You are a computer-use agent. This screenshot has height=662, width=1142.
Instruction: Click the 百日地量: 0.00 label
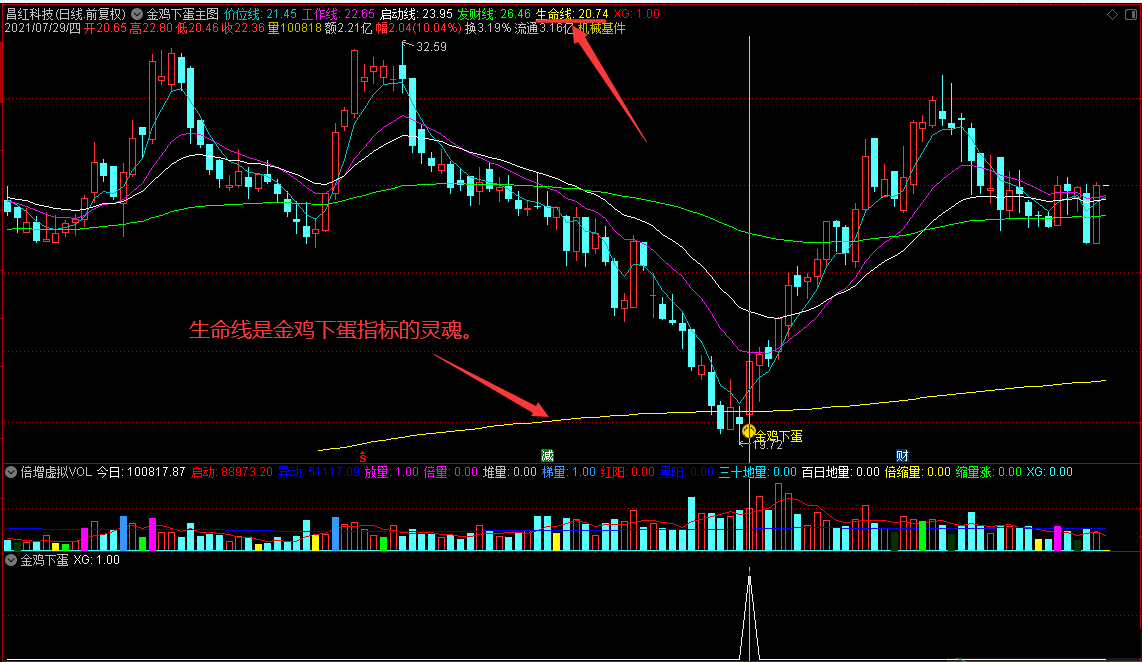pyautogui.click(x=840, y=472)
